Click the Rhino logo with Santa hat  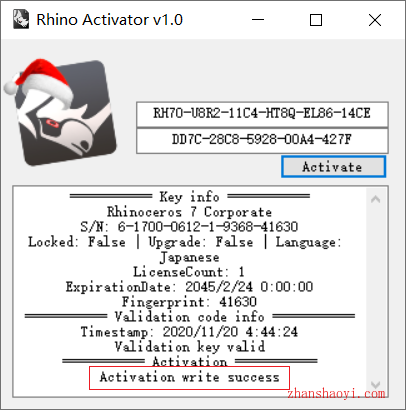60,112
